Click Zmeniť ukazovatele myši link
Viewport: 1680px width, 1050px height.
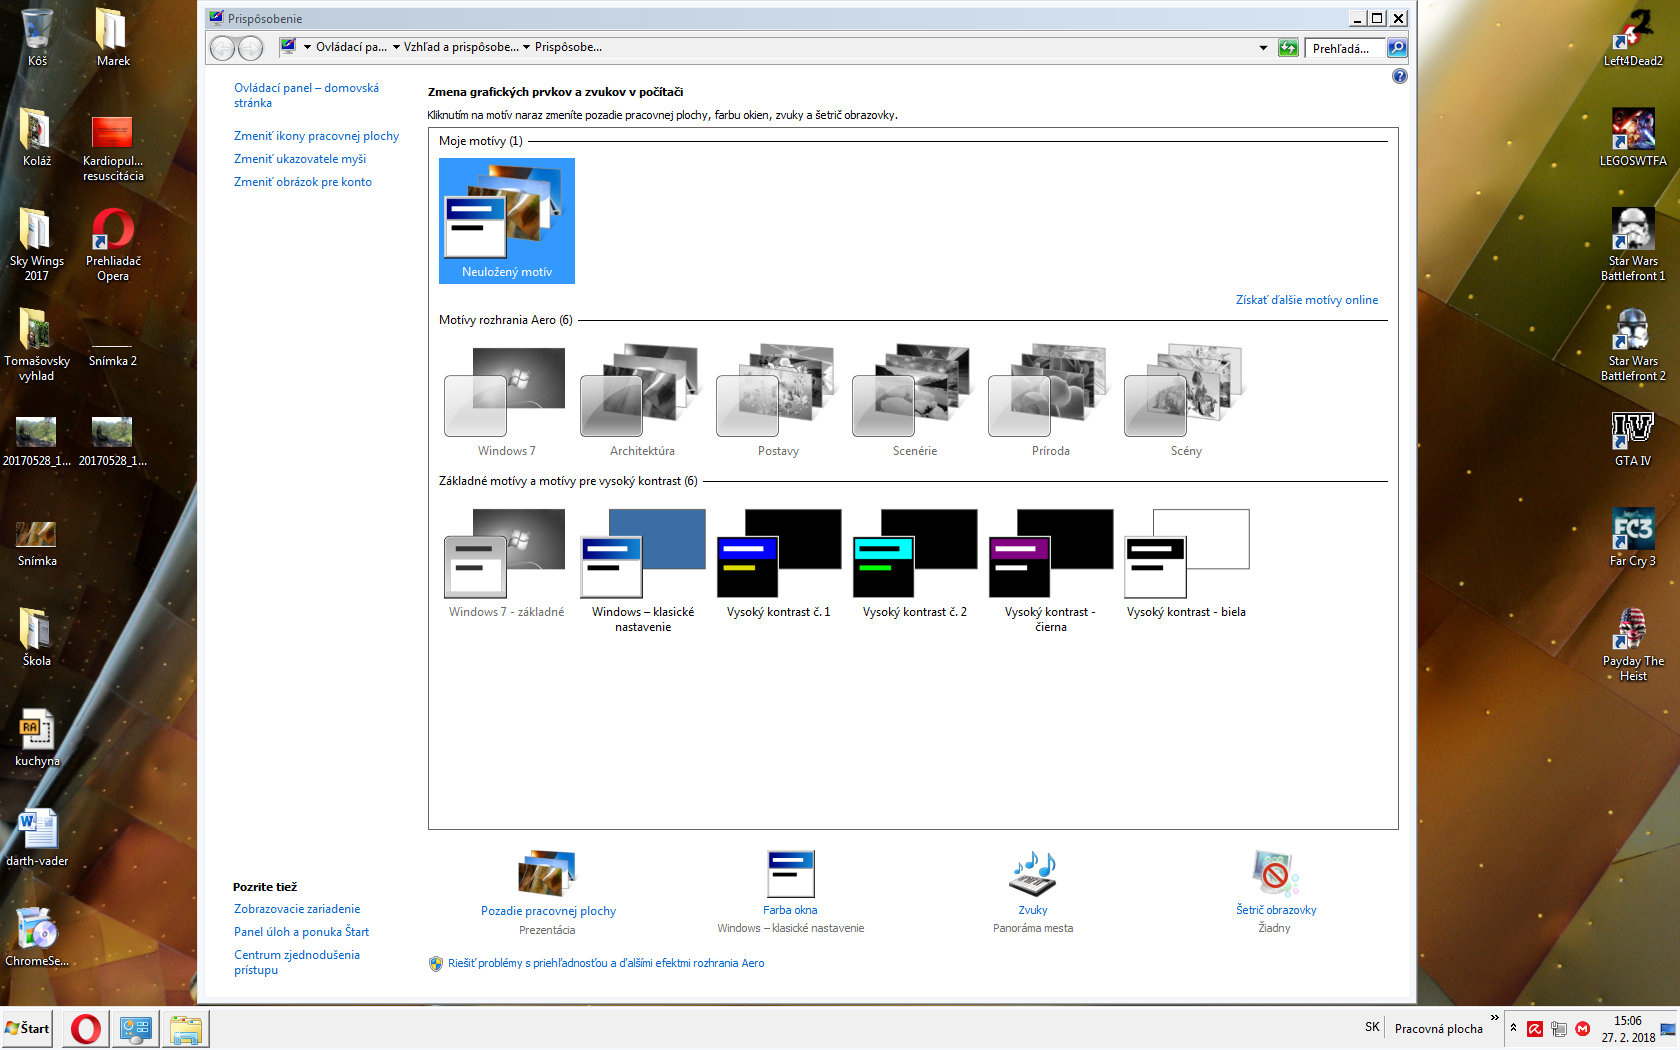300,159
